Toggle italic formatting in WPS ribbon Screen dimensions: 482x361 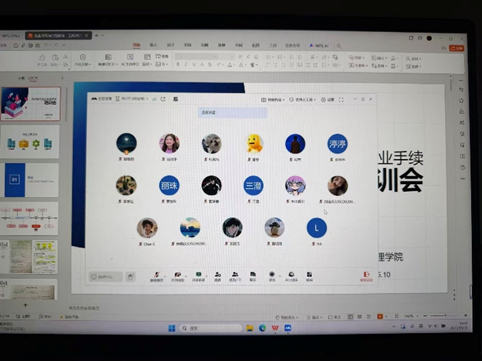tap(186, 65)
